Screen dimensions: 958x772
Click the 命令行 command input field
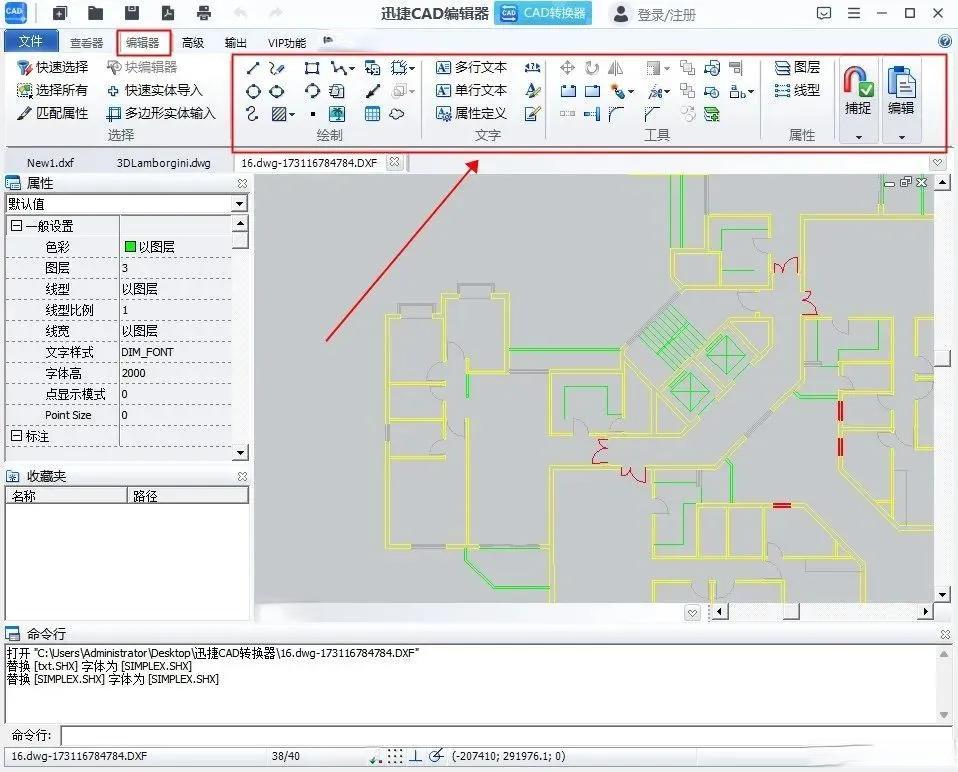coord(500,736)
